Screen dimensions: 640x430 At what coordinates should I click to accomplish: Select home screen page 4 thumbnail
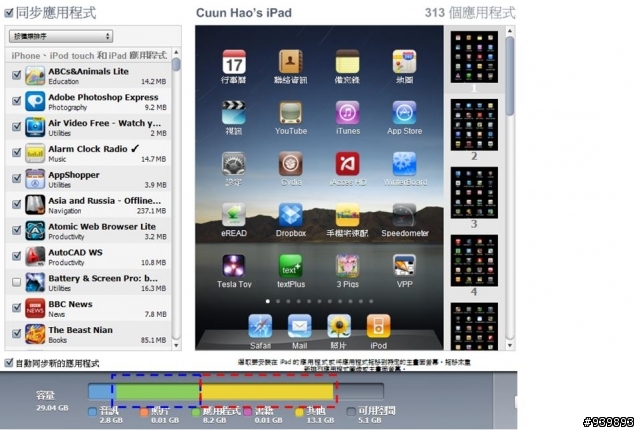click(x=474, y=260)
